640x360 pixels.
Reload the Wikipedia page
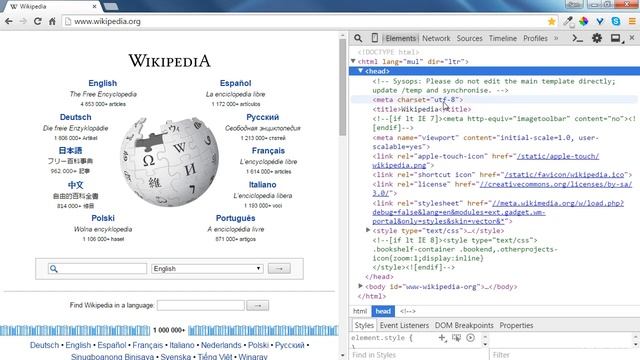[38, 21]
